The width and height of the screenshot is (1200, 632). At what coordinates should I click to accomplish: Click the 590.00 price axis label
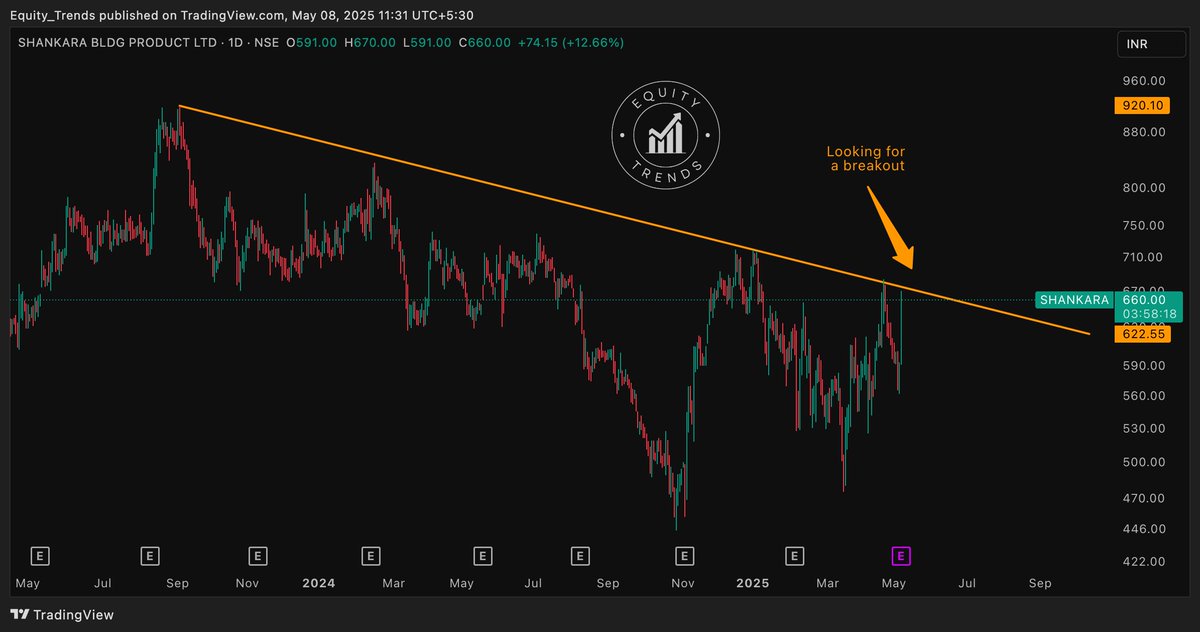(x=1144, y=365)
